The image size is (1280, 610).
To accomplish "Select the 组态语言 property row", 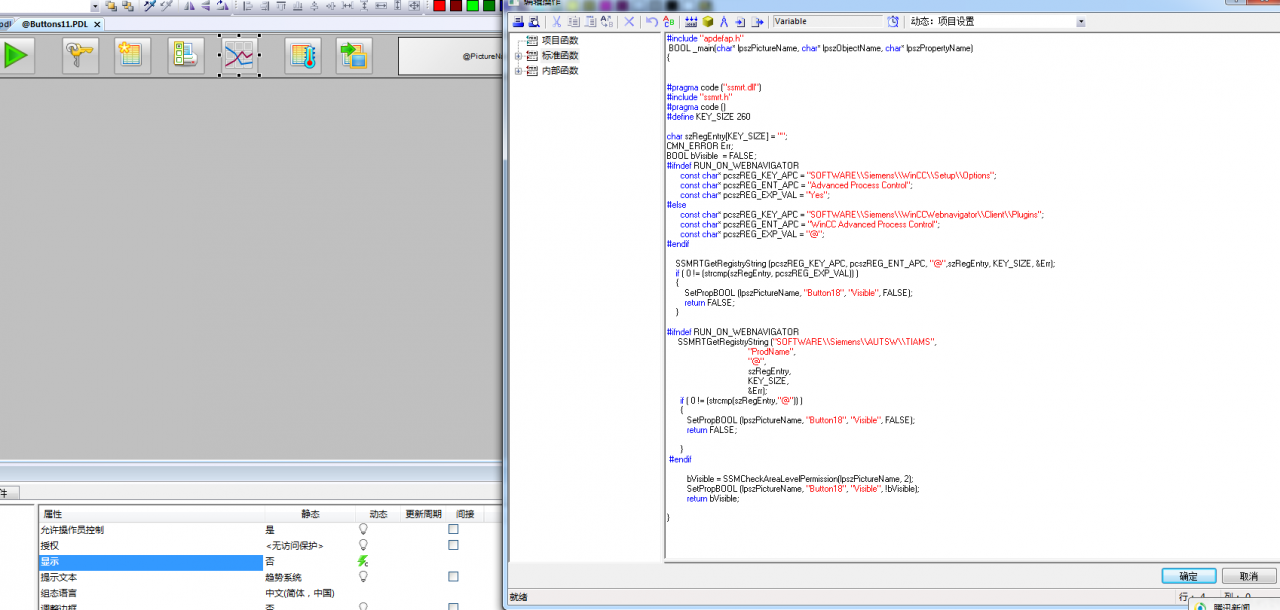I will (150, 593).
